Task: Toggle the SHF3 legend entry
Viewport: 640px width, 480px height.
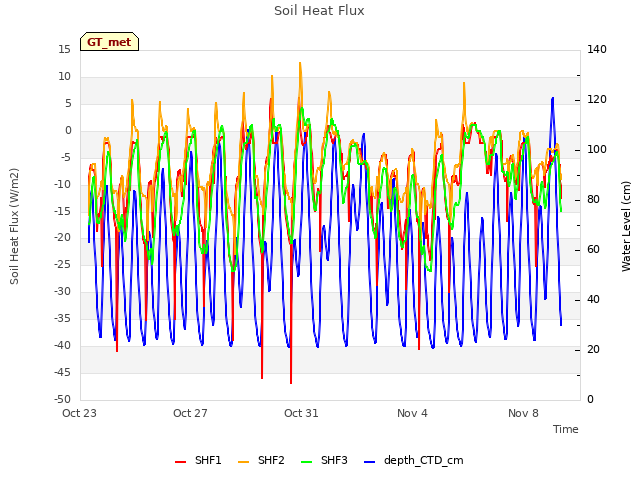Action: click(x=324, y=460)
